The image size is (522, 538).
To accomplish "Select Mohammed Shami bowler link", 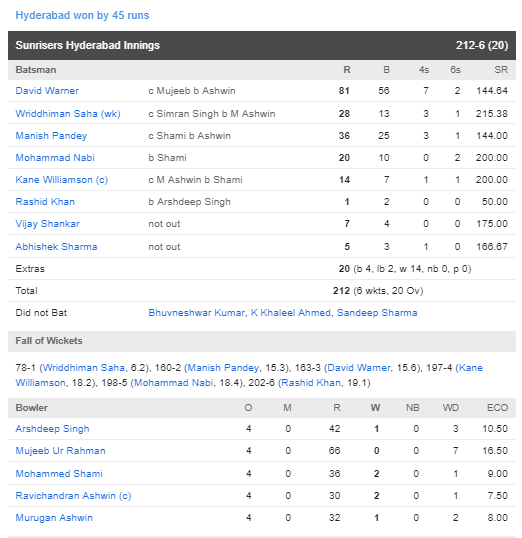I will [x=59, y=473].
